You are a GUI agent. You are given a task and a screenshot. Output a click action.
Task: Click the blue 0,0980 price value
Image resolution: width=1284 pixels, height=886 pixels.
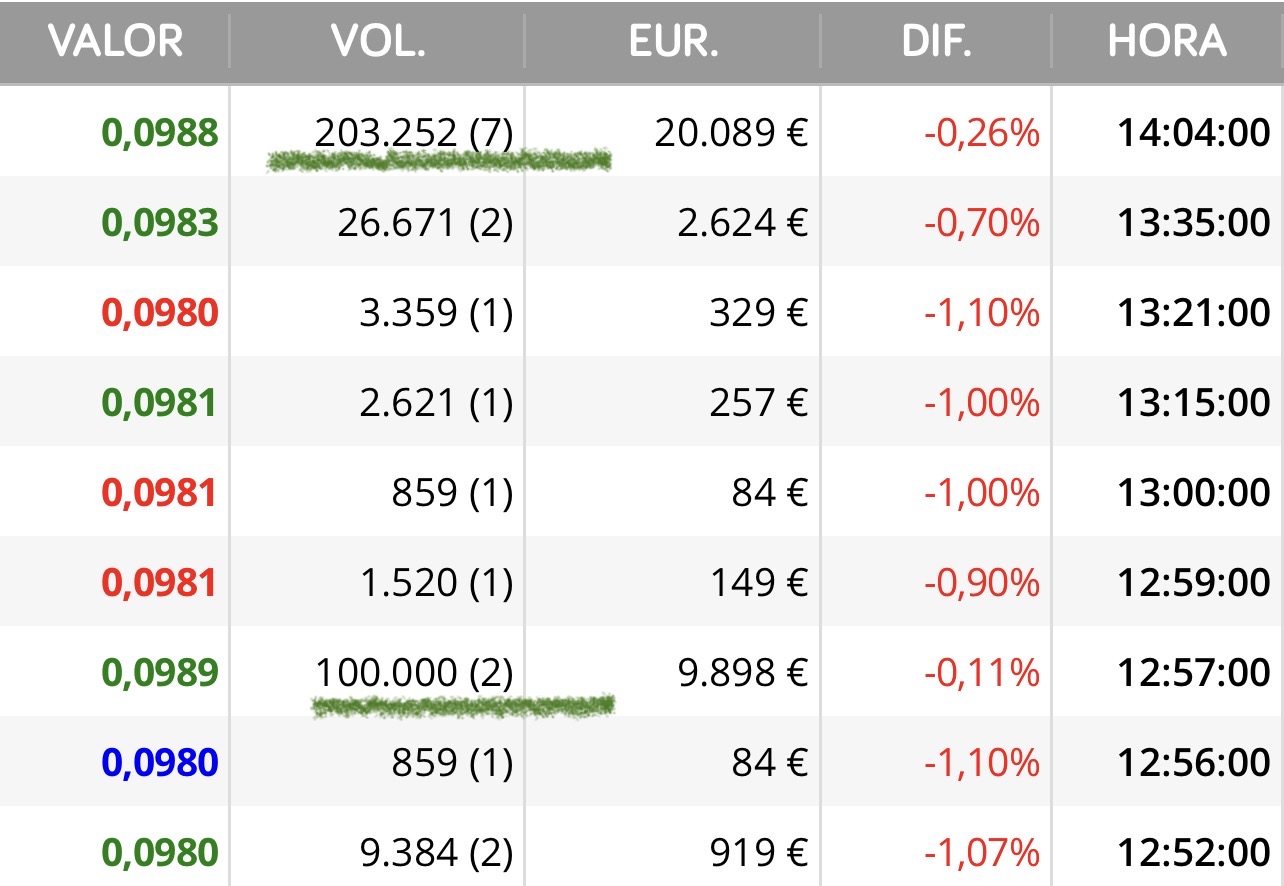pyautogui.click(x=159, y=763)
